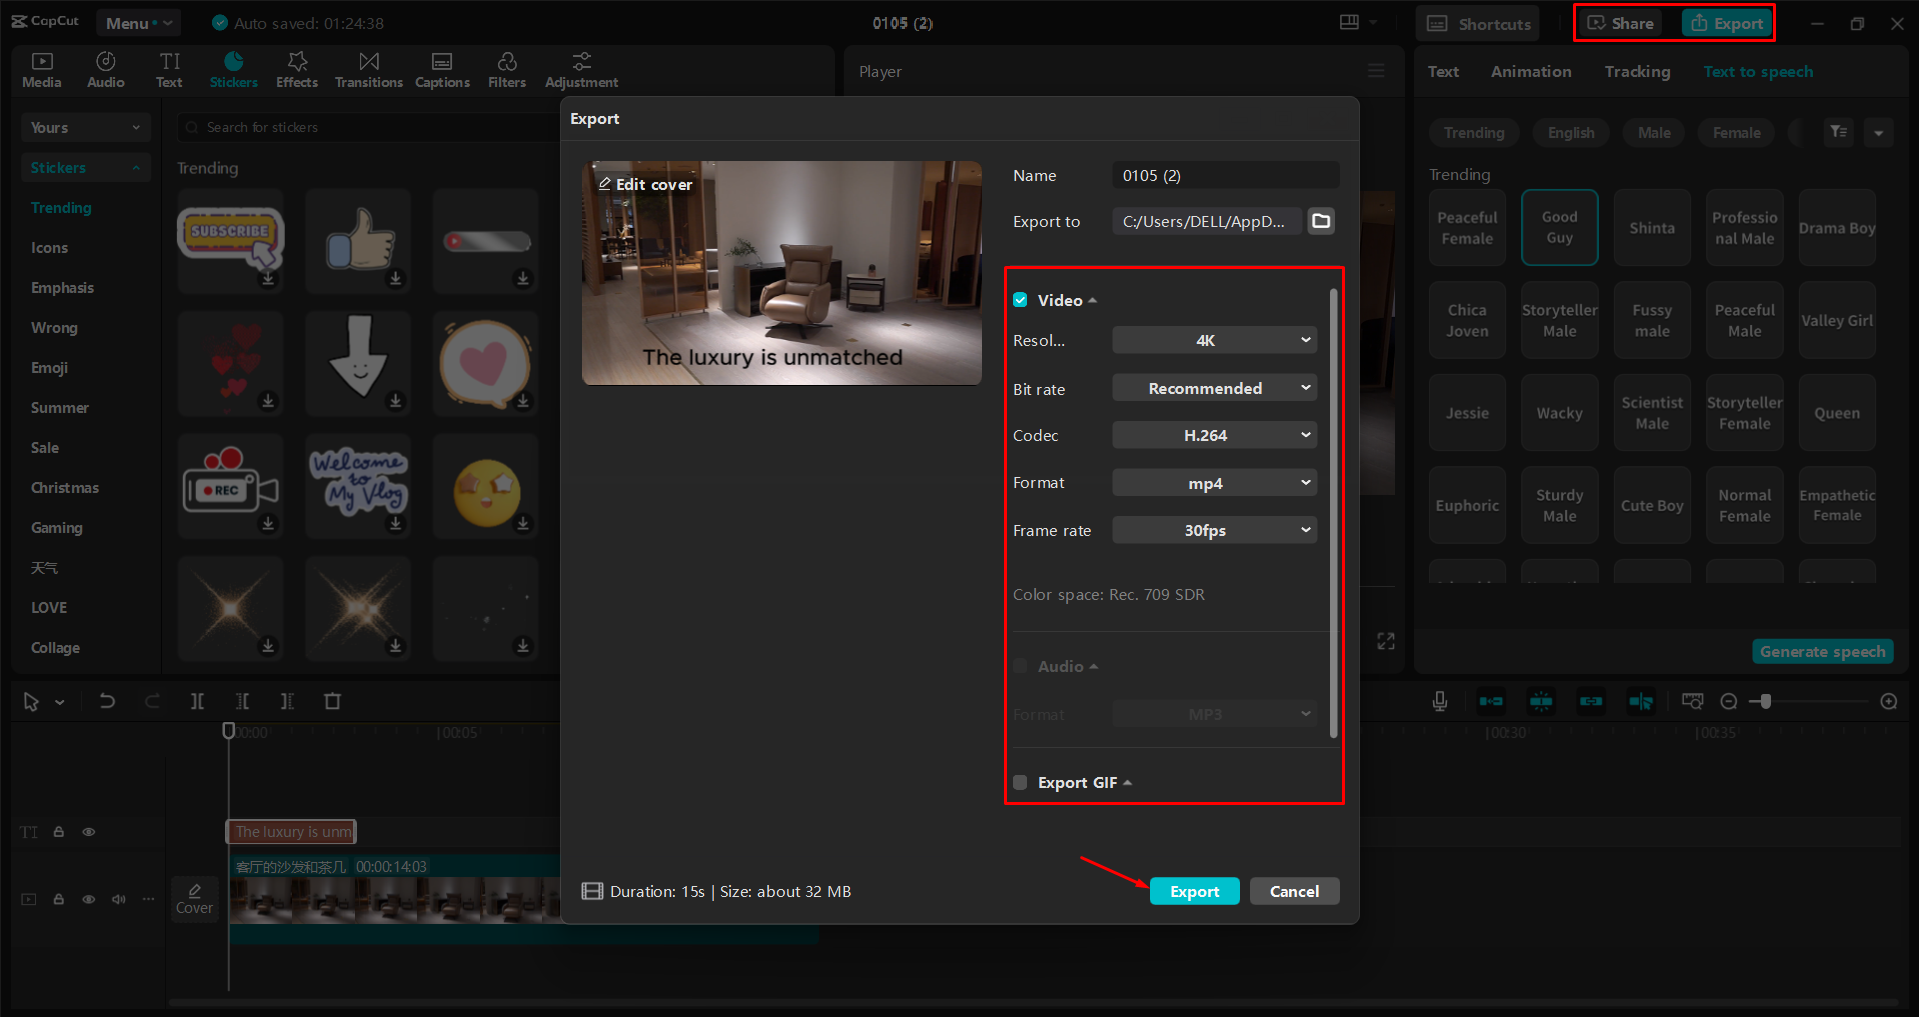The image size is (1919, 1017).
Task: Open the Export folder picker icon
Action: [1321, 221]
